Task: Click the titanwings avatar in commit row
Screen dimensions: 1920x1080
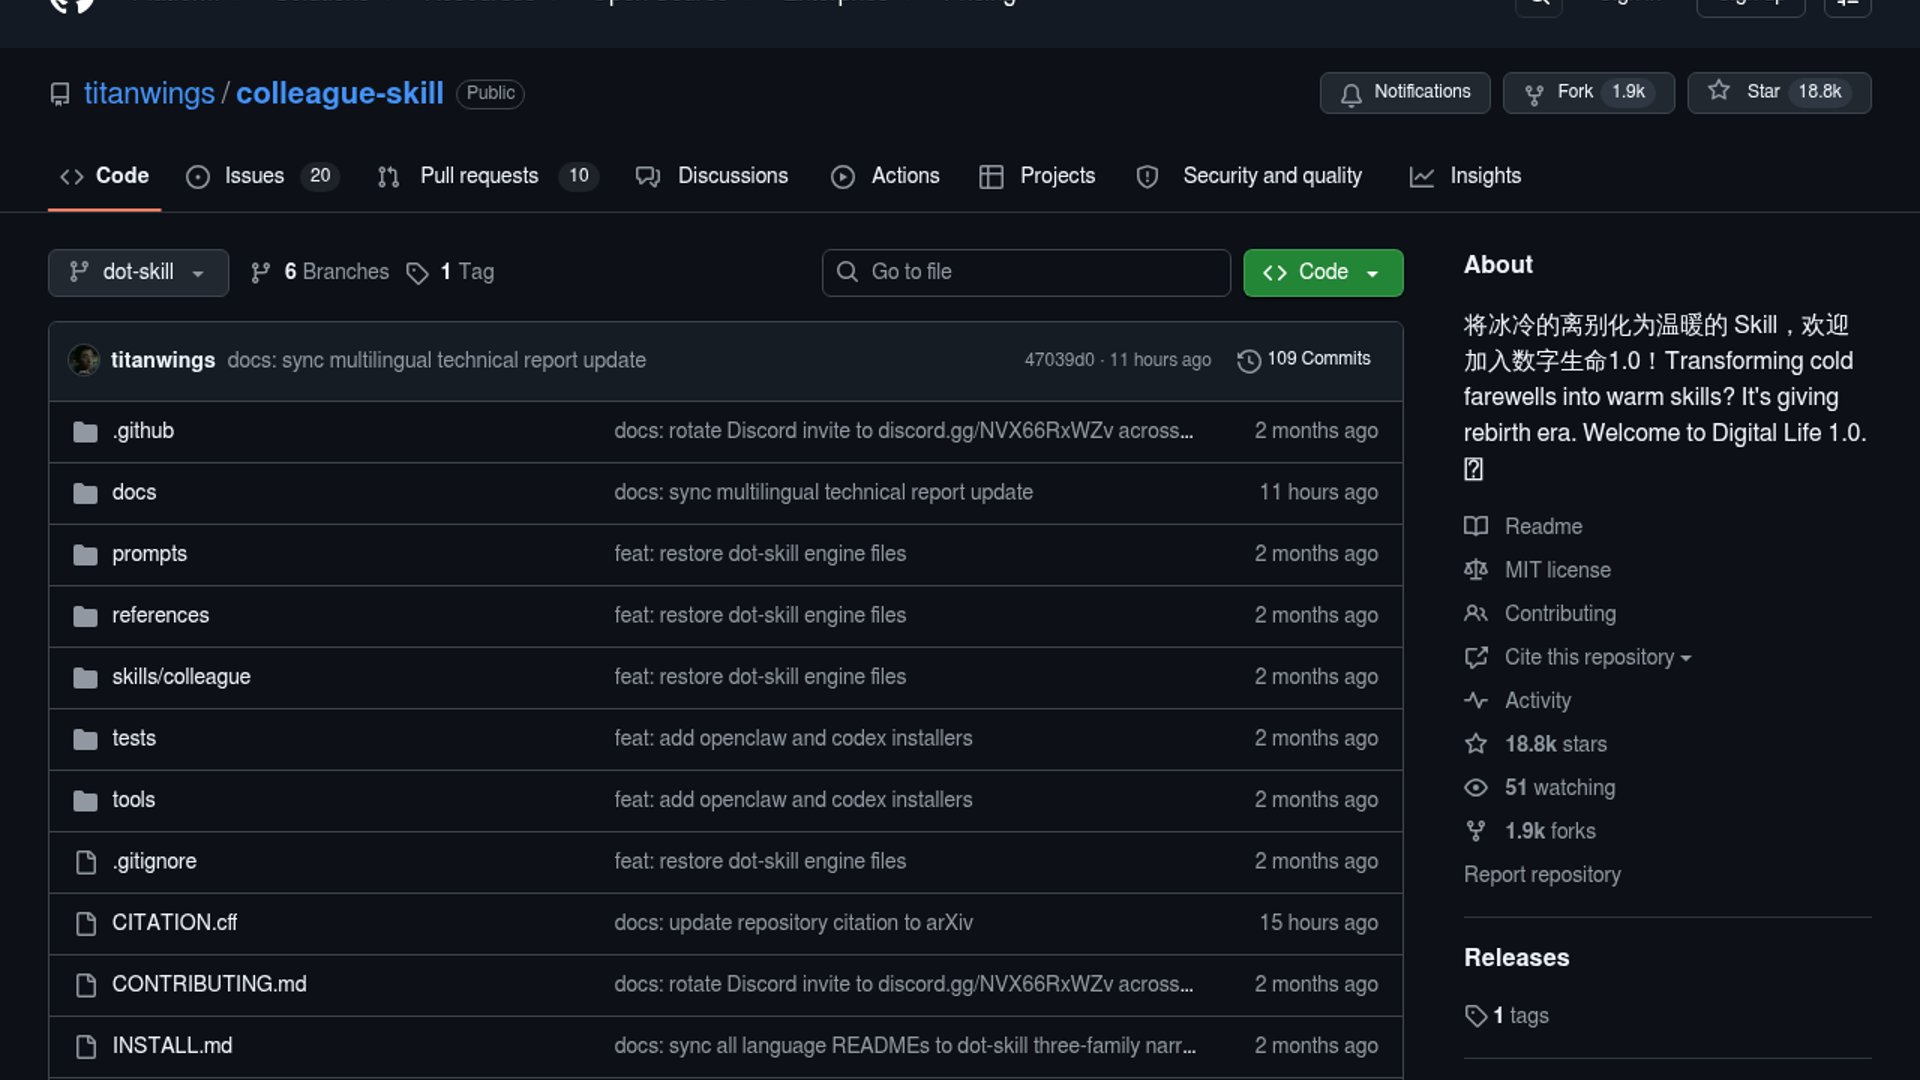Action: pos(84,360)
